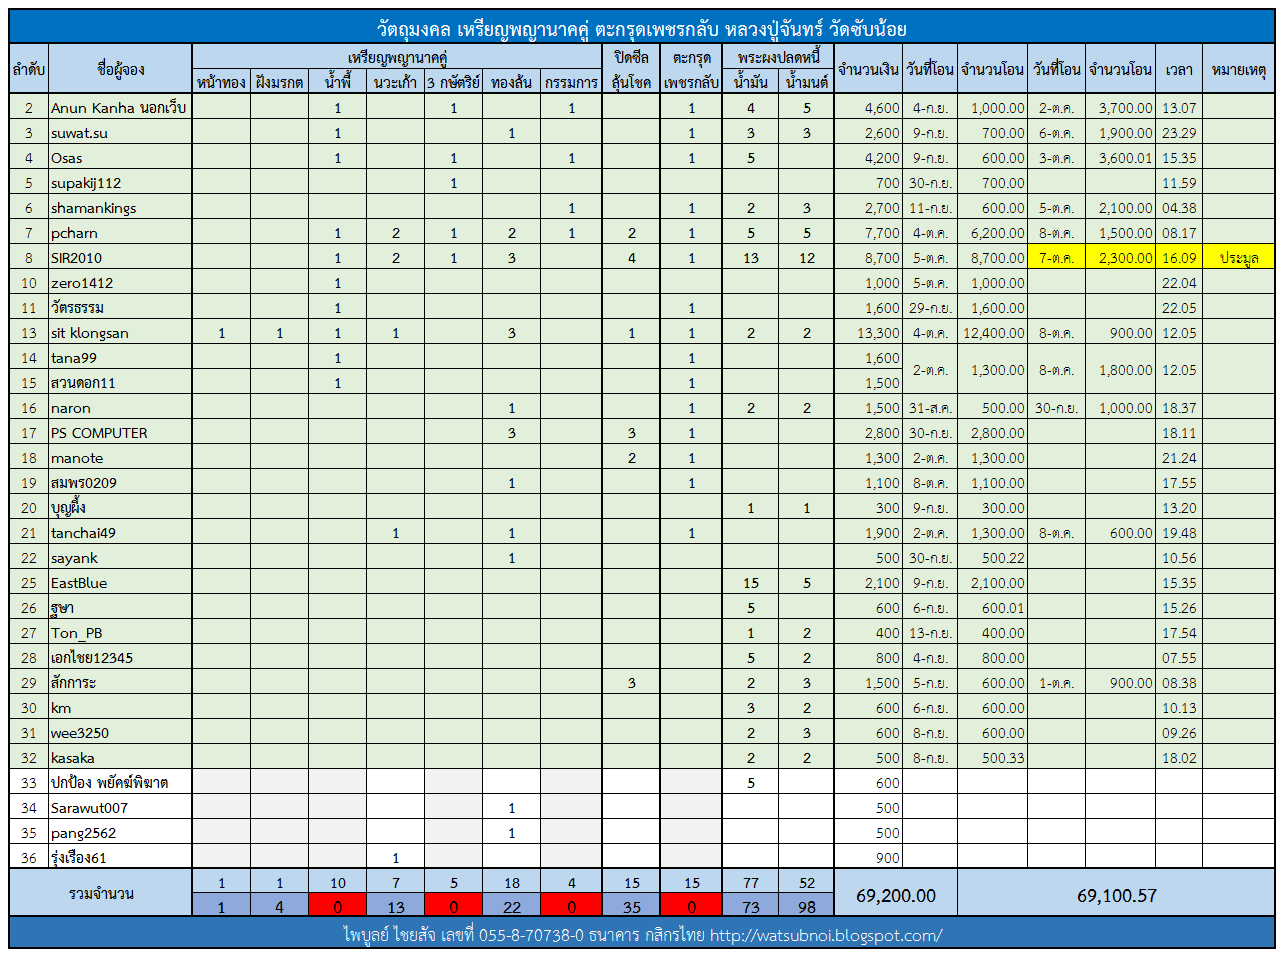Click the 500.33 transfer amount
This screenshot has width=1285, height=958.
point(992,758)
